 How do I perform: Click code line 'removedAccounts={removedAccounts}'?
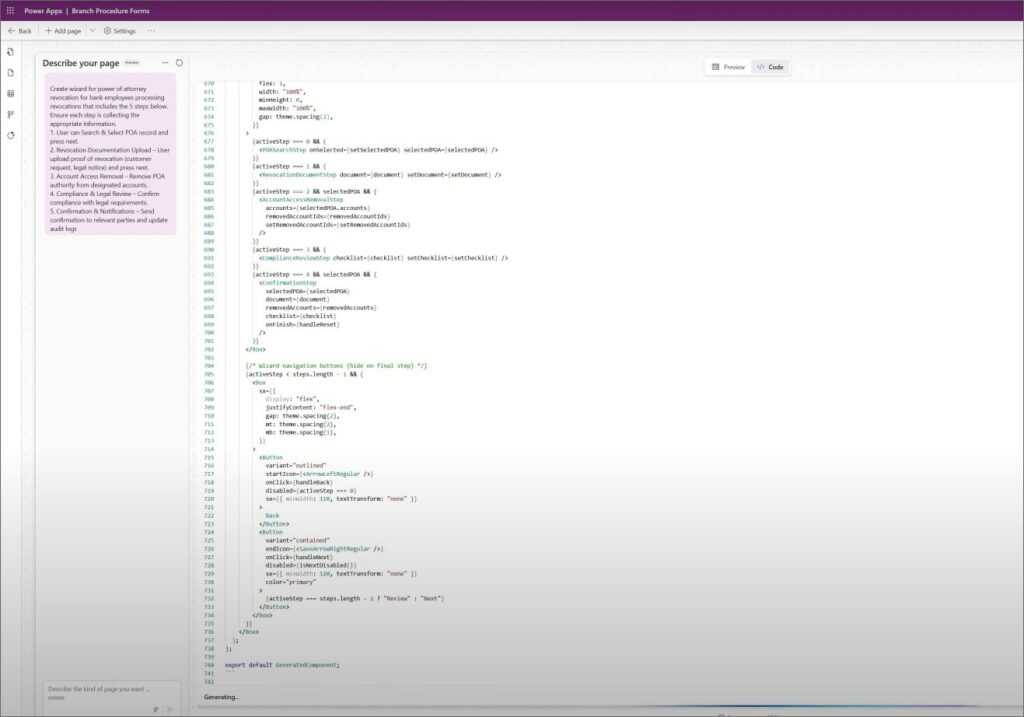click(321, 308)
